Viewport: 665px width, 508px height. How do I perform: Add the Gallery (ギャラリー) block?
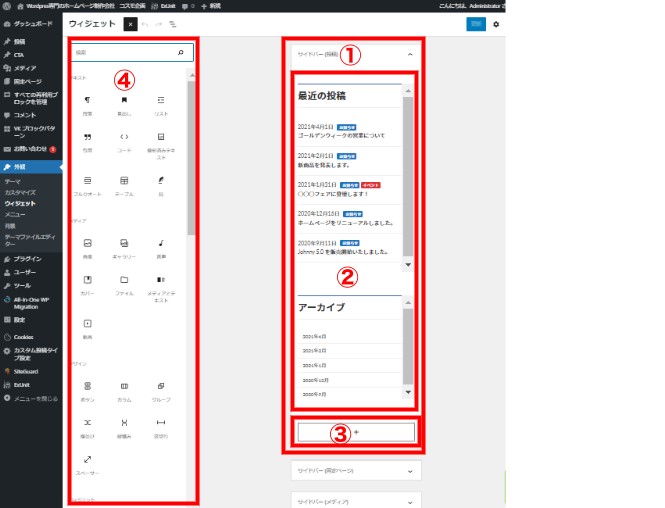point(124,247)
